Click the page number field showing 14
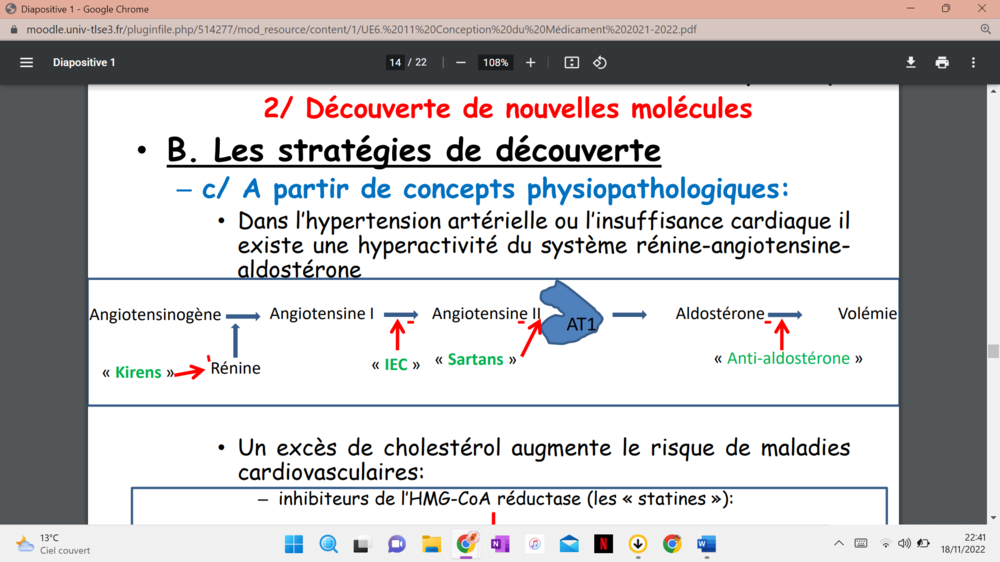 coord(395,62)
